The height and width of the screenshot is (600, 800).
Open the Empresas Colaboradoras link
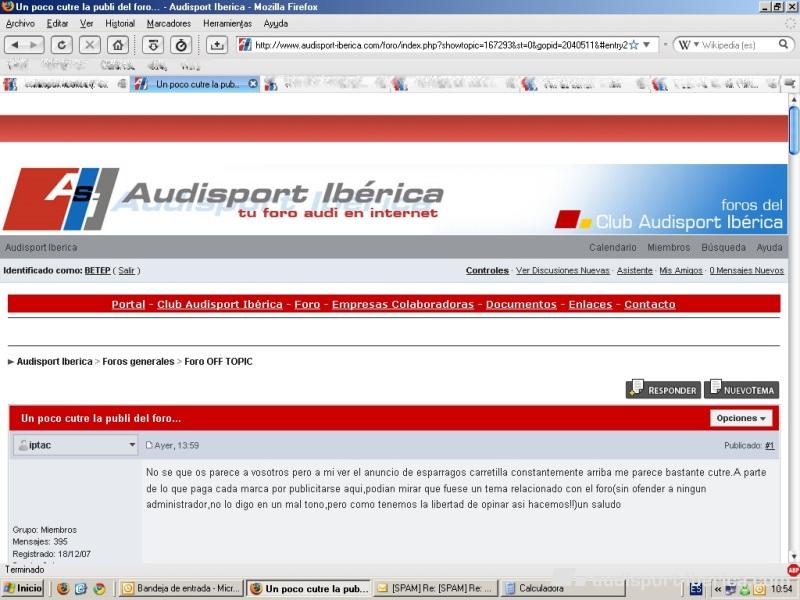tap(403, 305)
